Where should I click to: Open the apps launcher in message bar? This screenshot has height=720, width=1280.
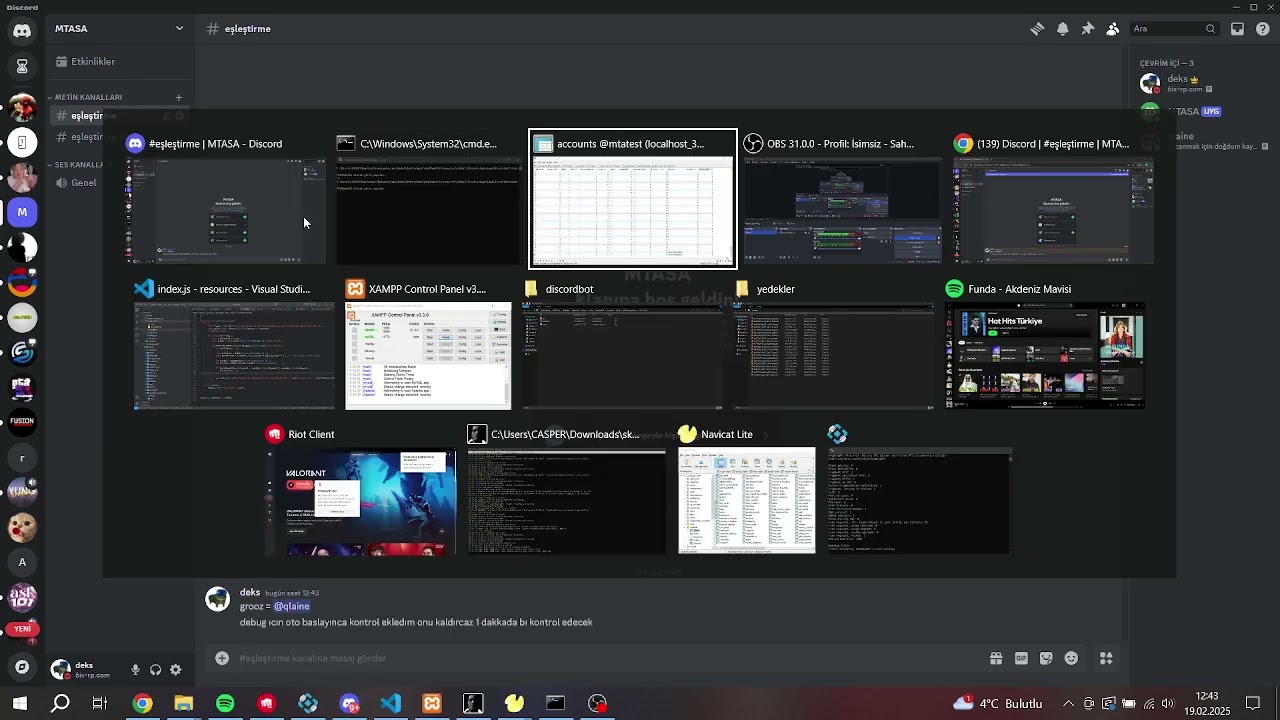pyautogui.click(x=1106, y=658)
